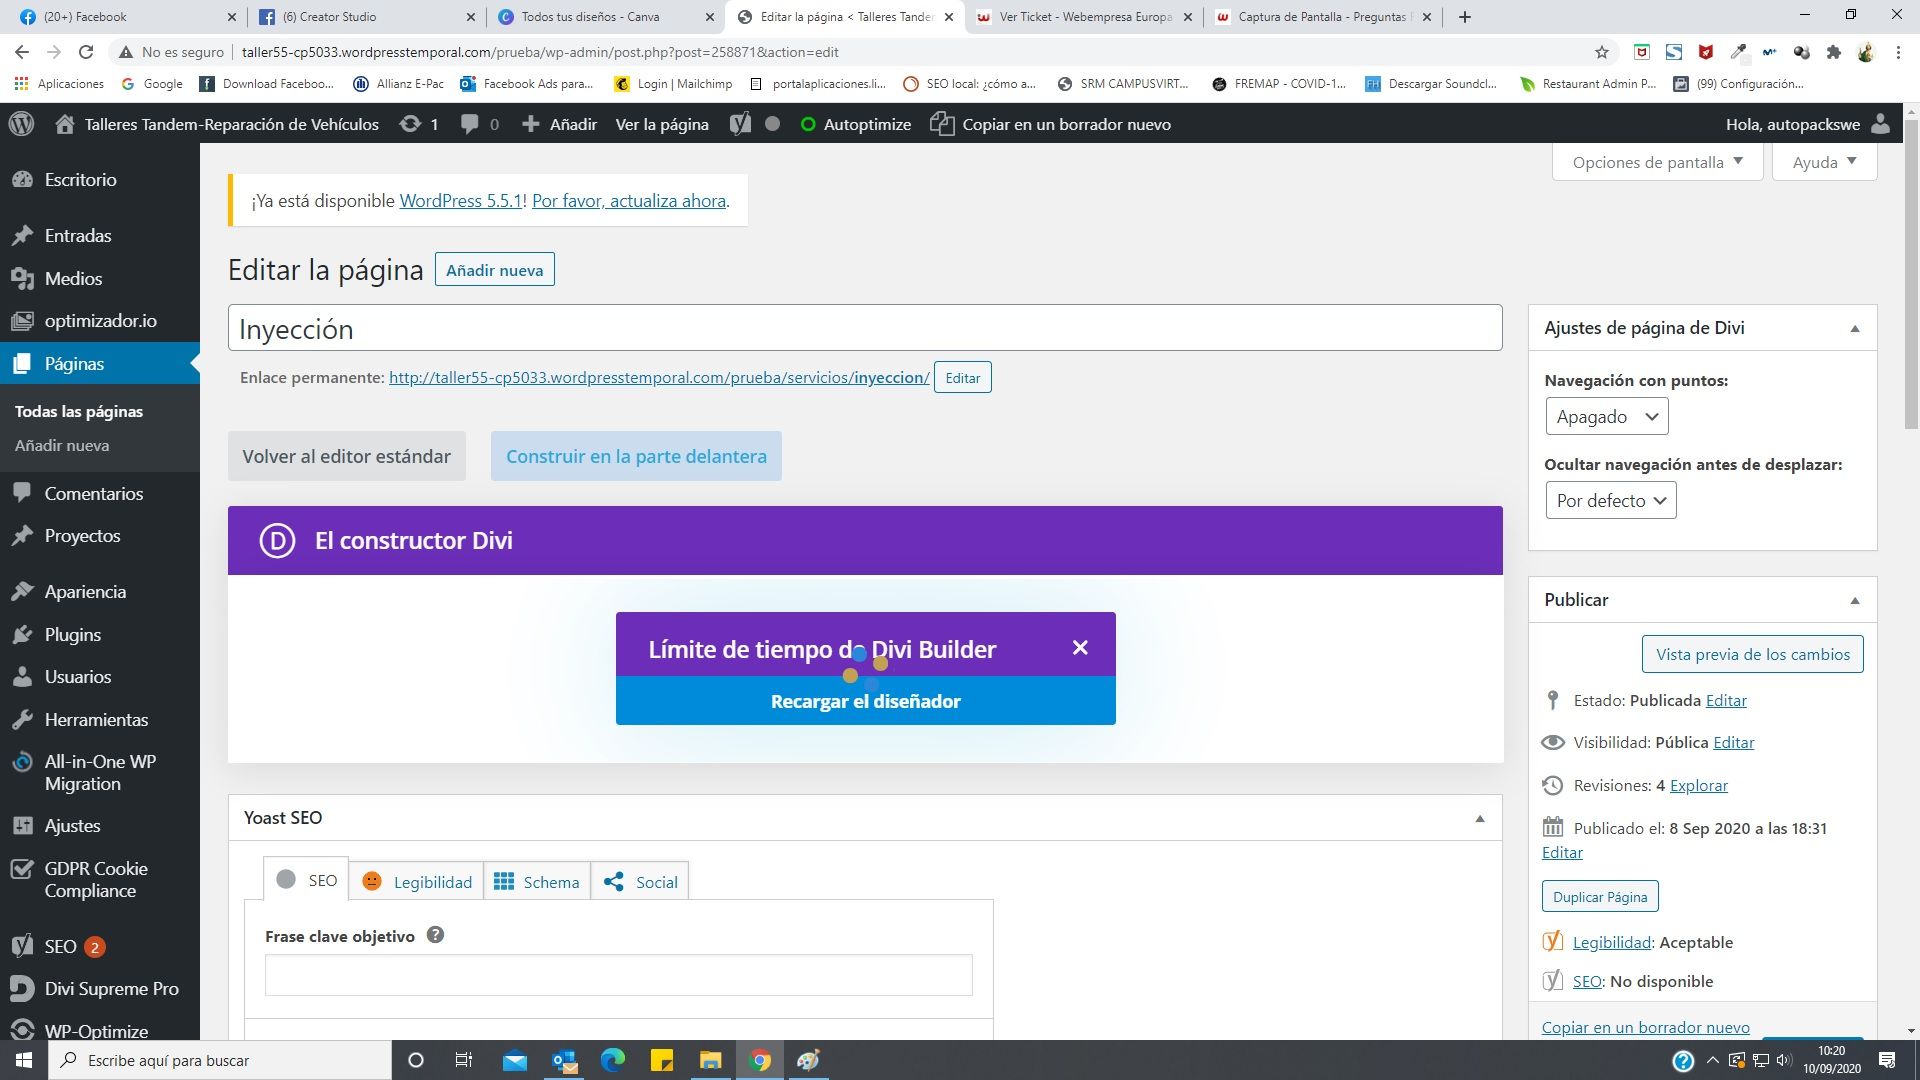1920x1080 pixels.
Task: Open the All-in-One WP Migration menu
Action: pyautogui.click(x=100, y=773)
